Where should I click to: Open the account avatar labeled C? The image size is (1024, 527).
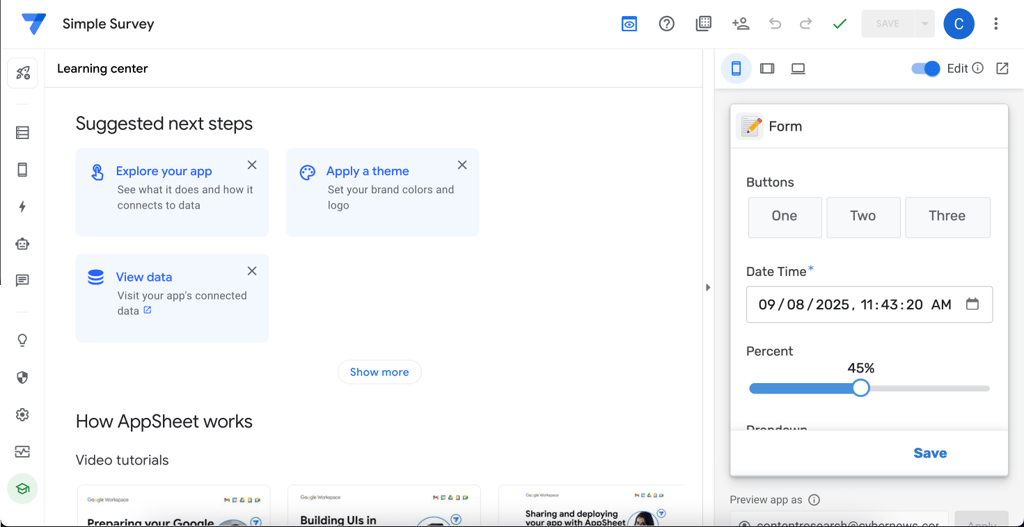click(x=959, y=24)
